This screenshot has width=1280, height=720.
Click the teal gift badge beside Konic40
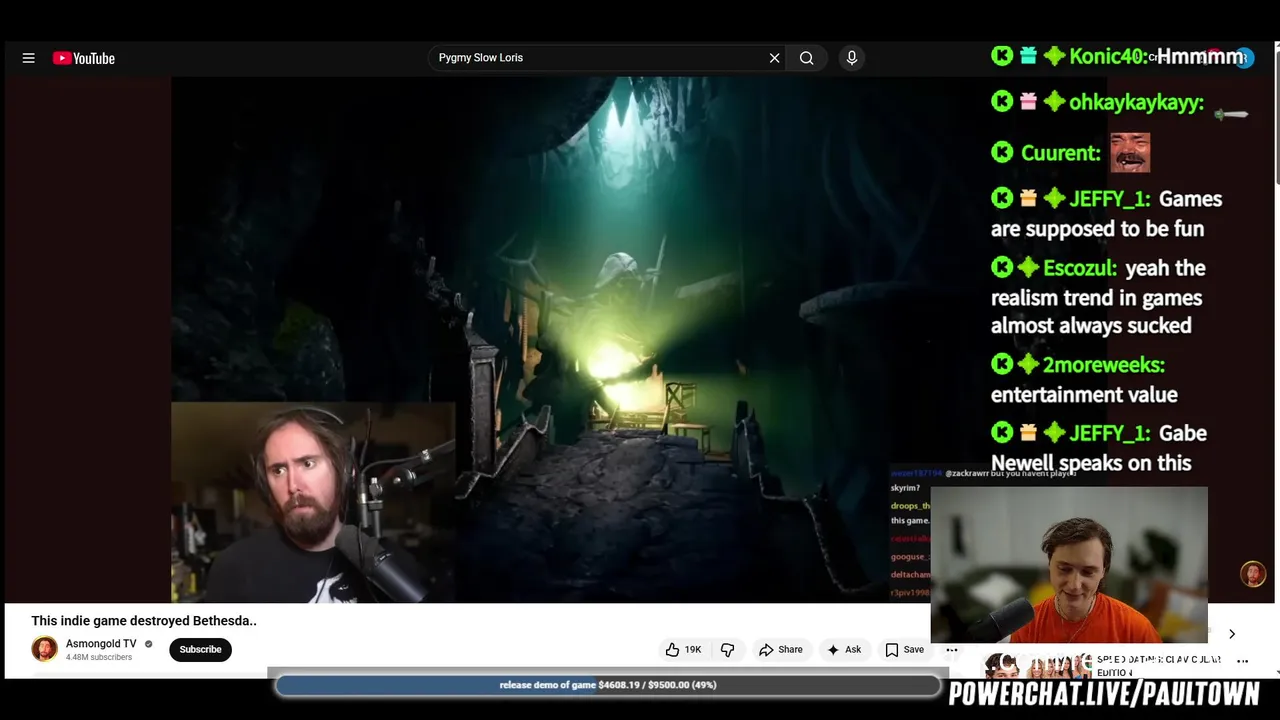pos(1028,56)
